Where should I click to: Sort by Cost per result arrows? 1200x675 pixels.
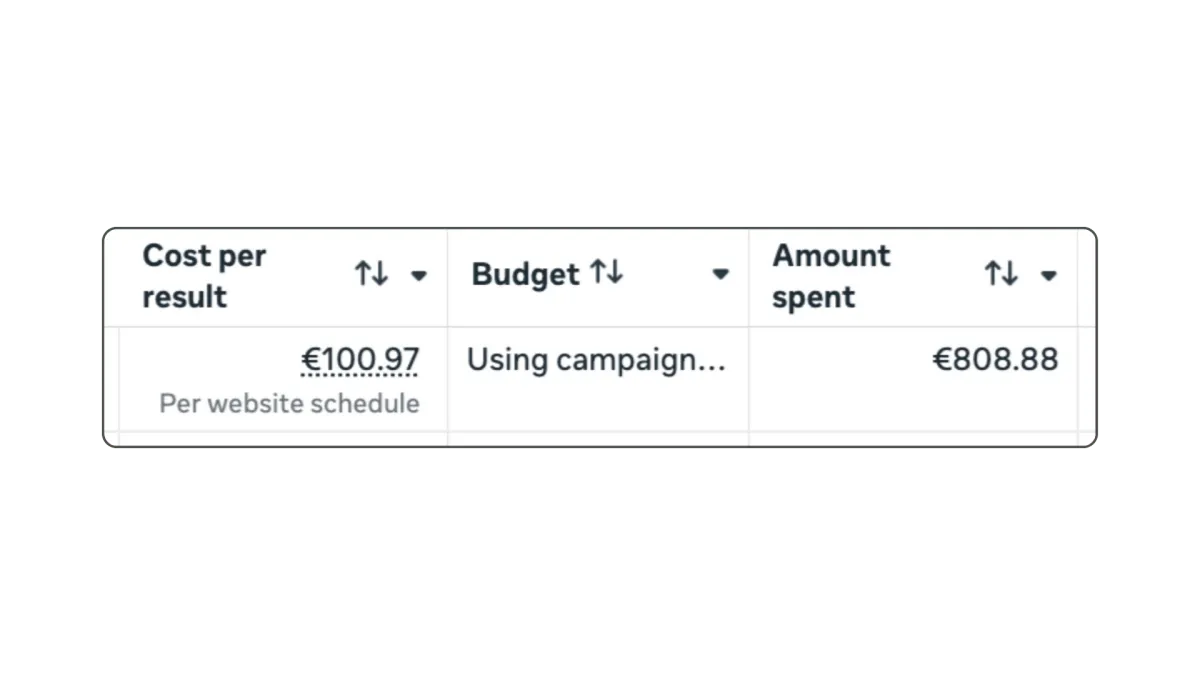point(371,274)
